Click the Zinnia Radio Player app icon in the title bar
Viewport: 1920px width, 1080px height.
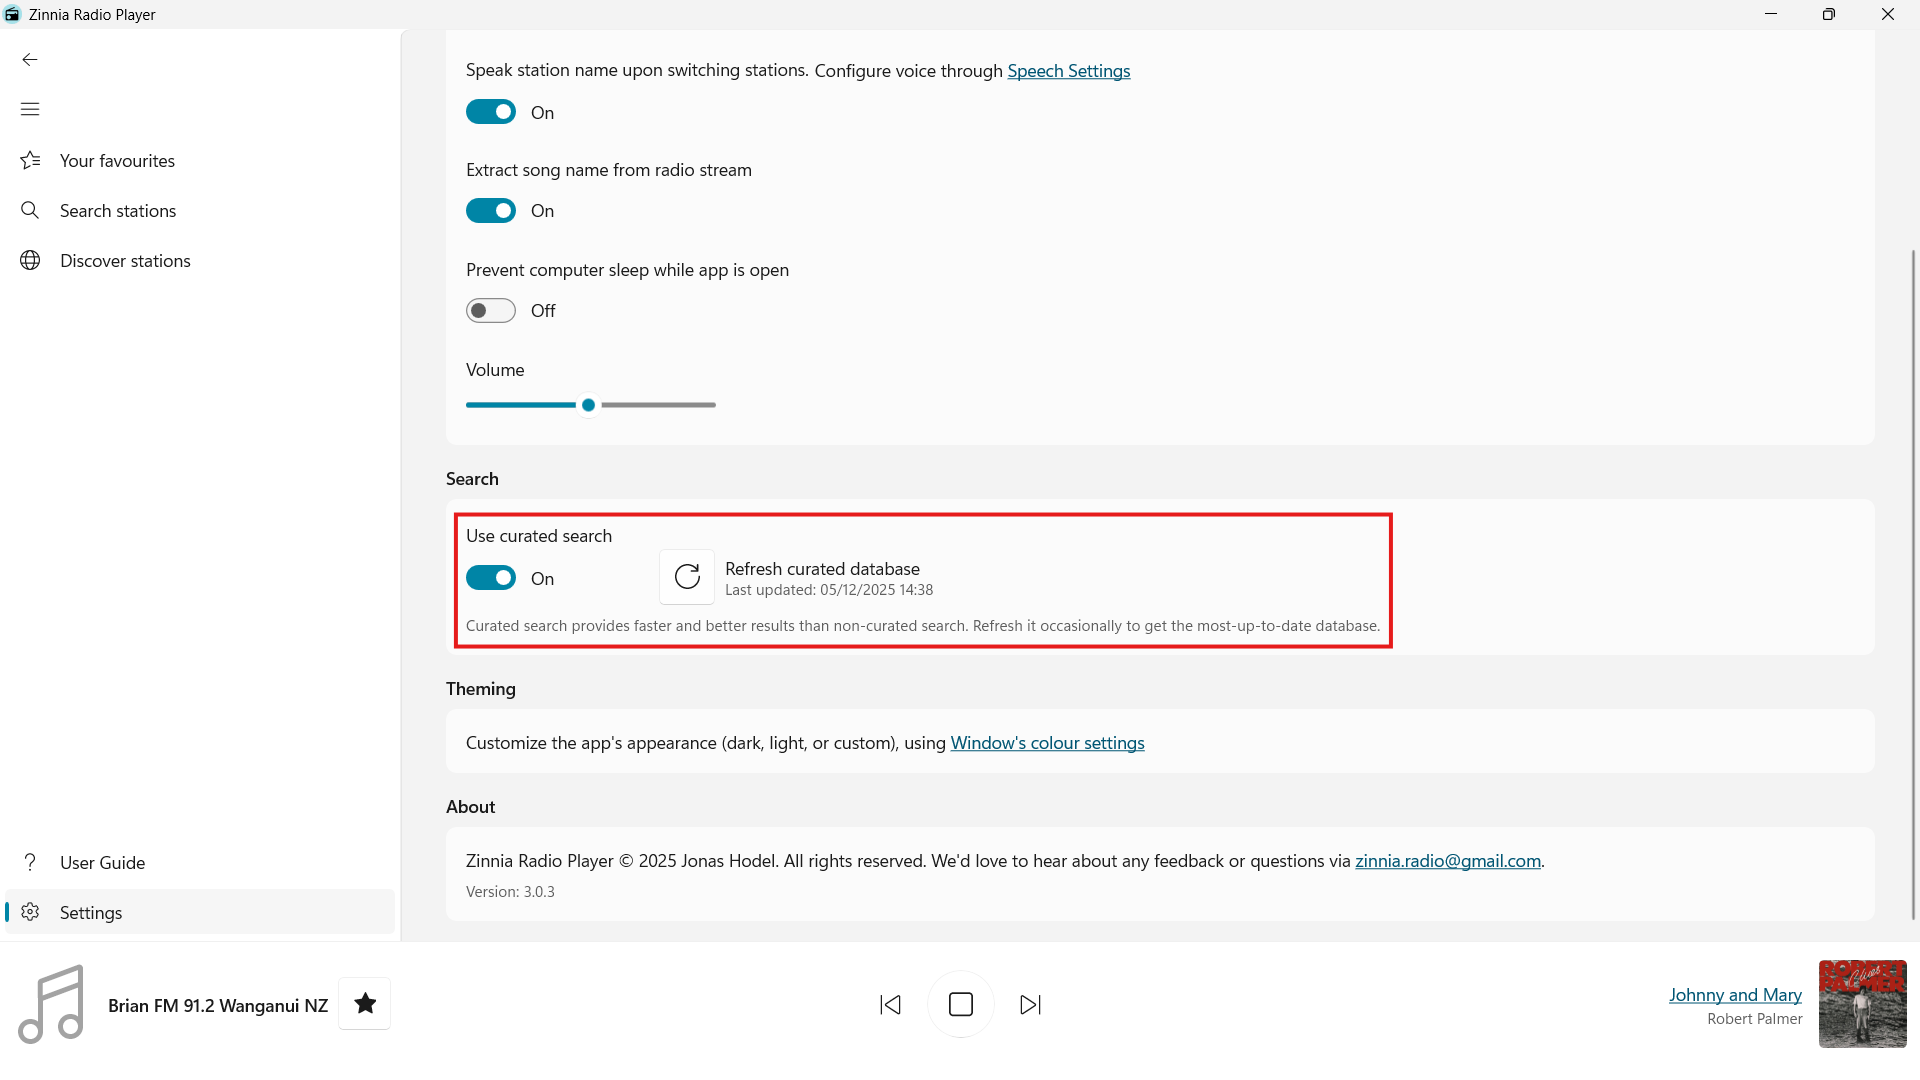click(12, 14)
